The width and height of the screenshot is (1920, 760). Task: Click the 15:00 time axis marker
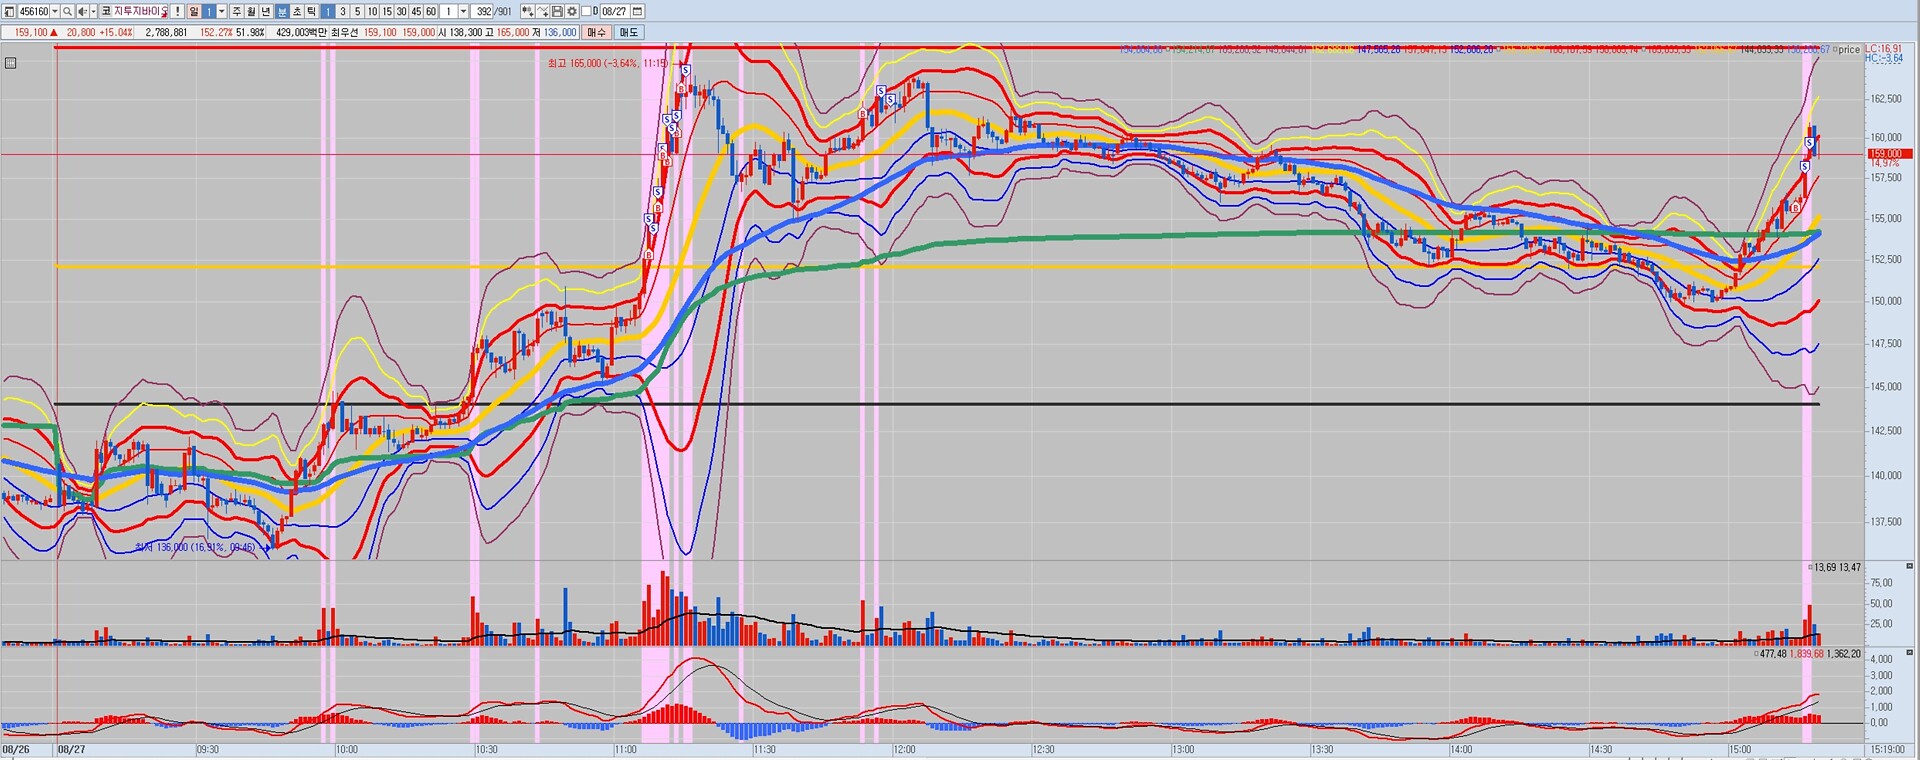point(1740,749)
